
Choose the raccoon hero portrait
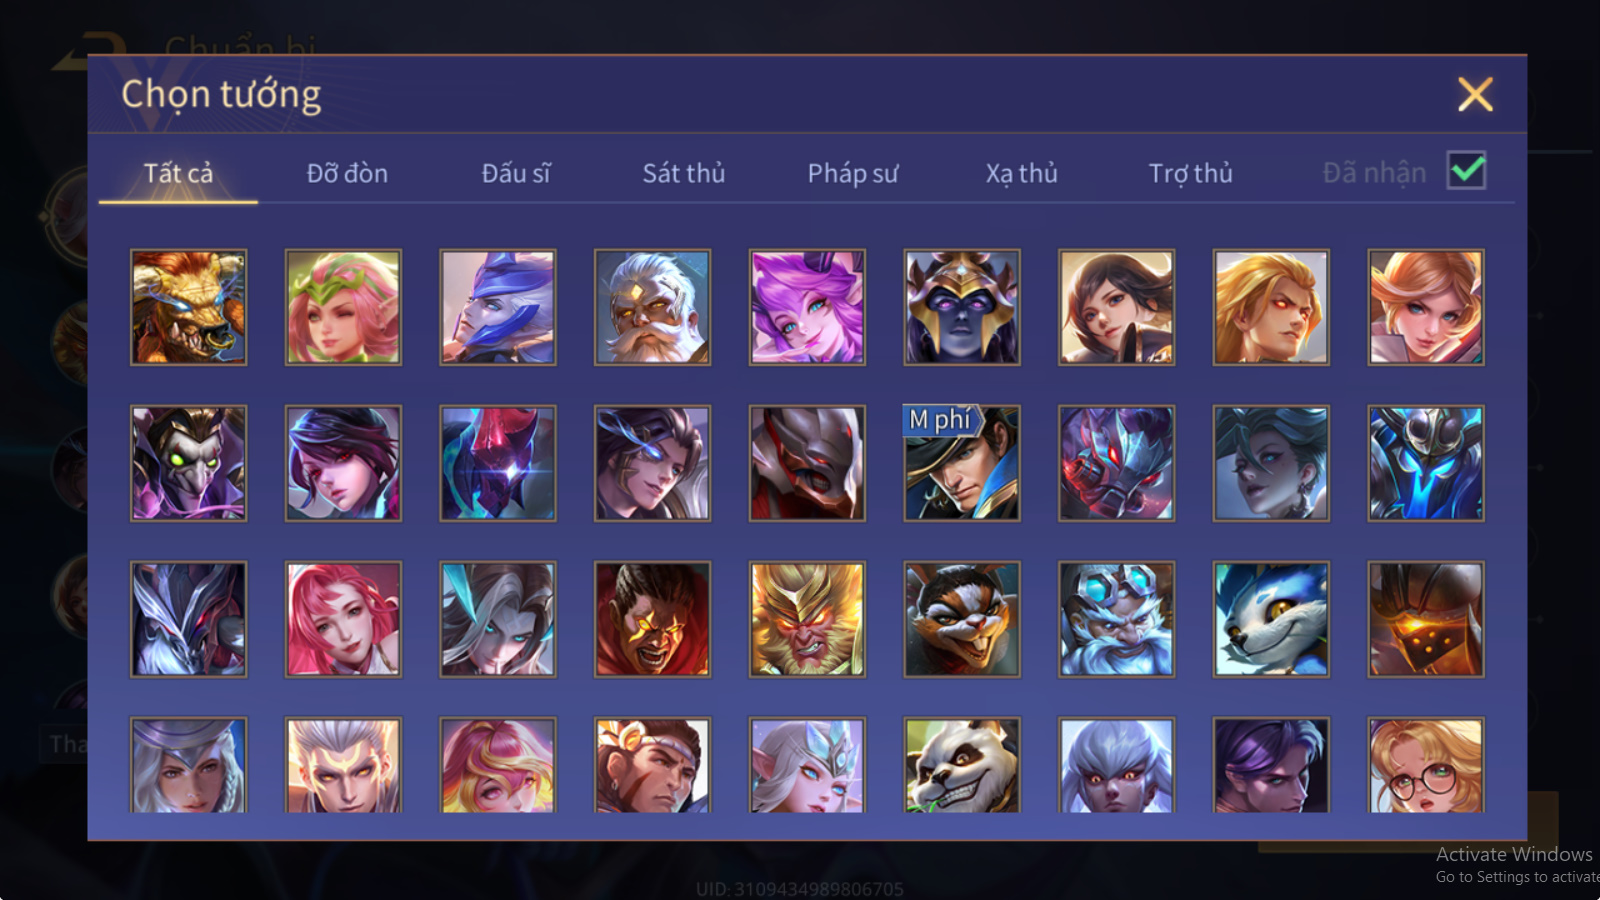(962, 619)
